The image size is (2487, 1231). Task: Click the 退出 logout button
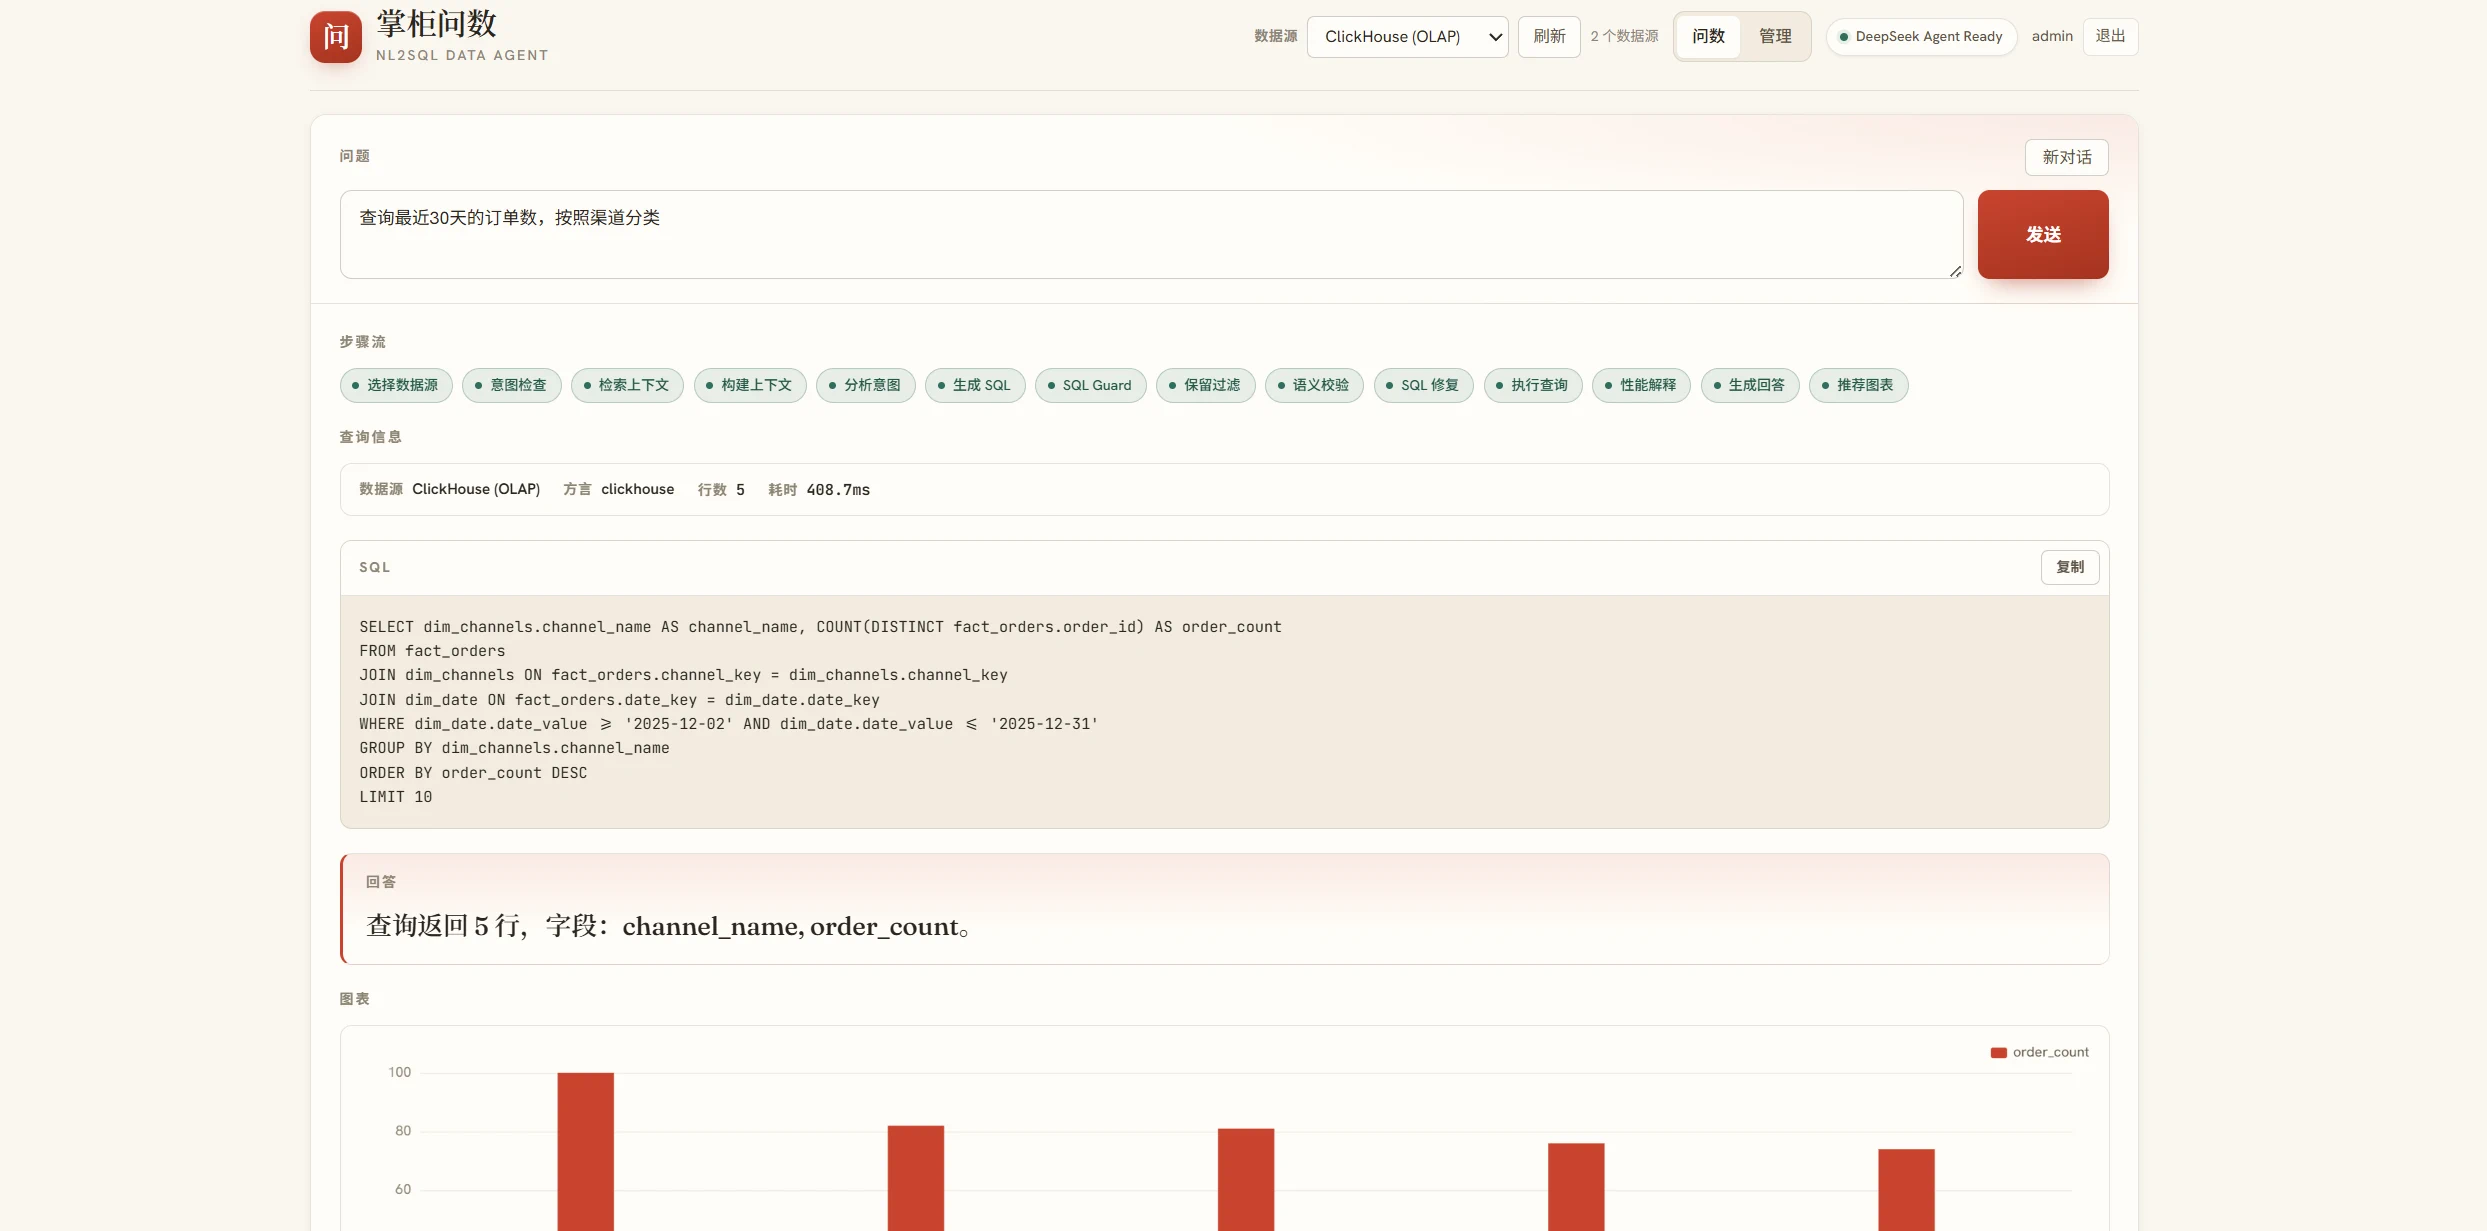(x=2110, y=37)
